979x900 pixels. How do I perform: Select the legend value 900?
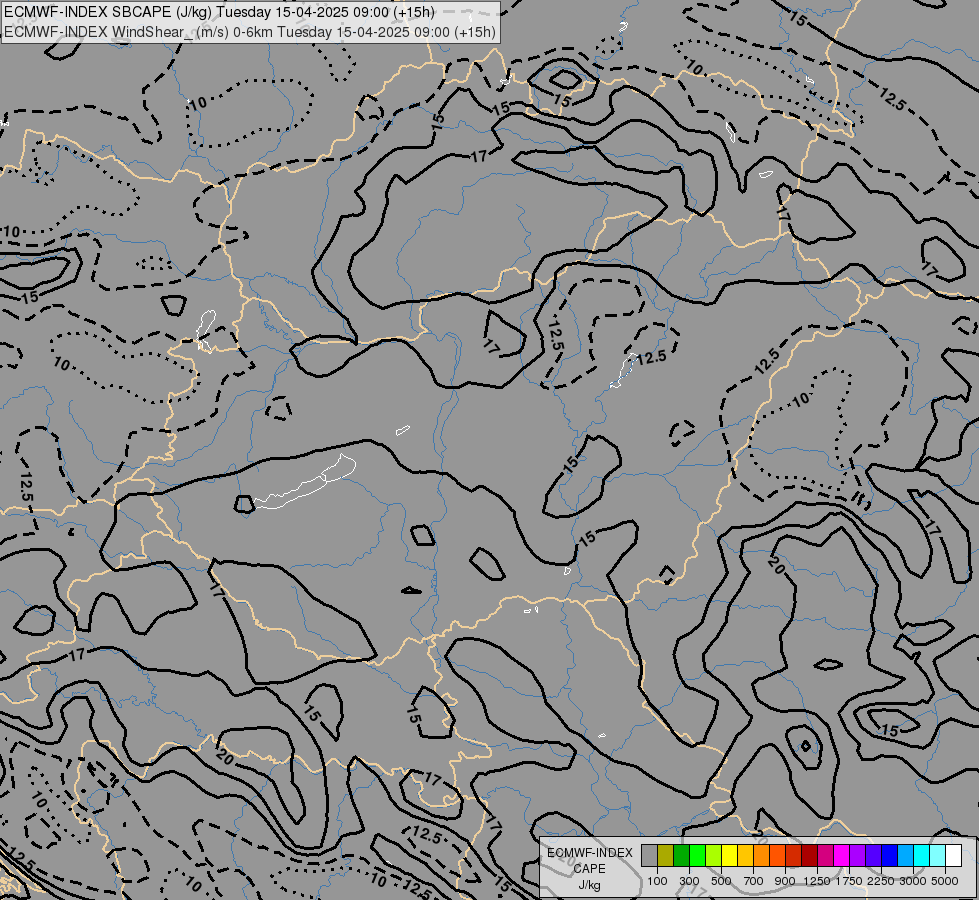[785, 881]
